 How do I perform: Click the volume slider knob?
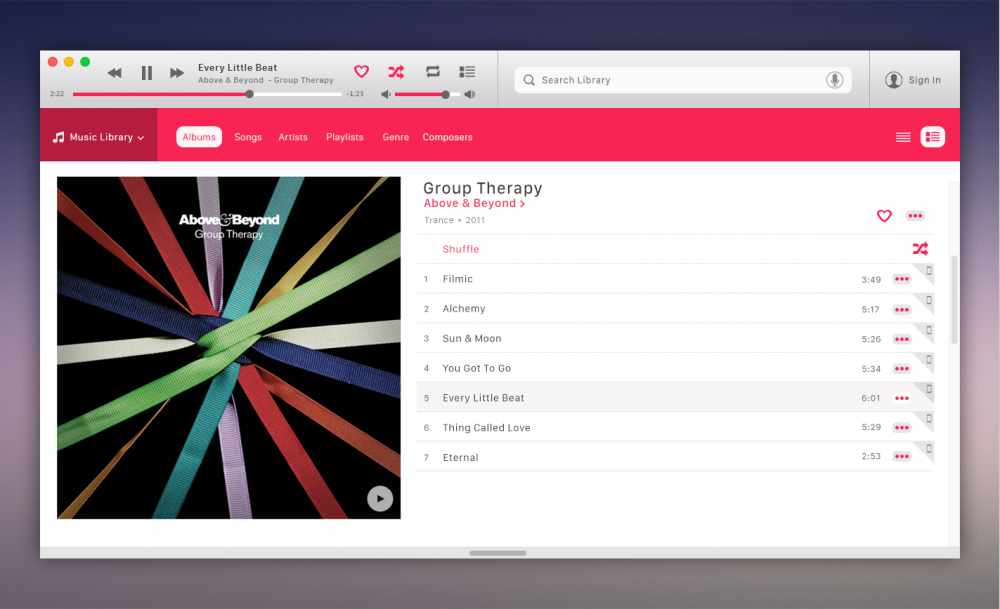446,94
